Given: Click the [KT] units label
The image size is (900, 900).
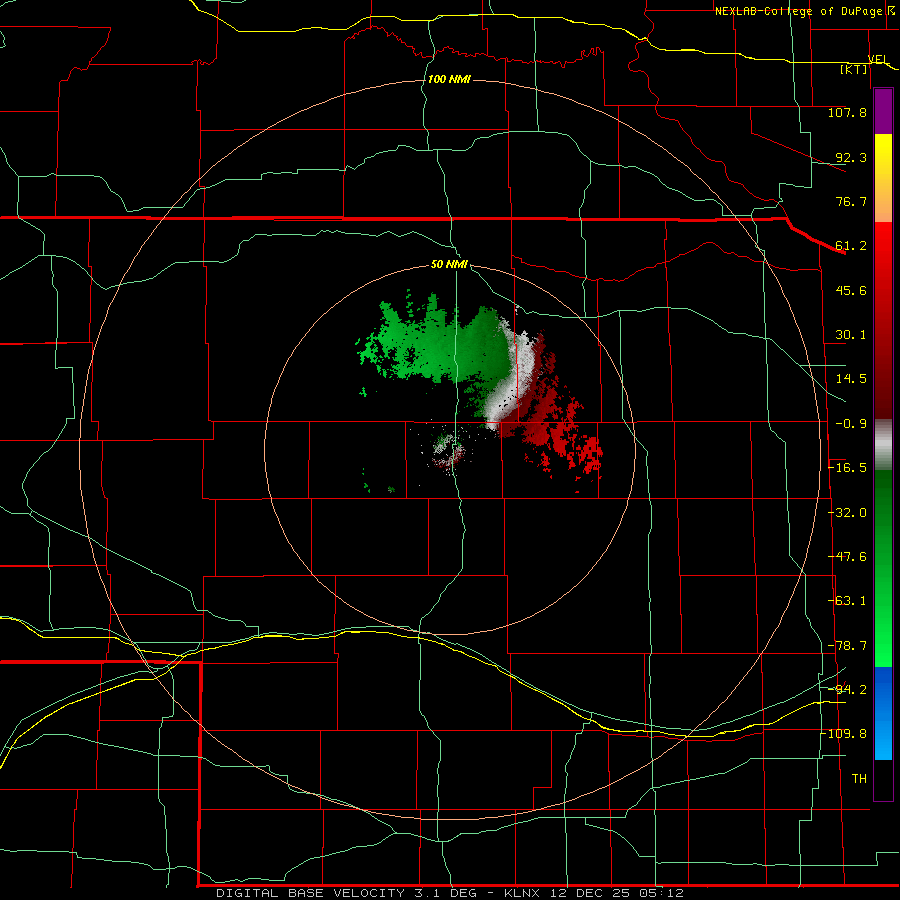Looking at the screenshot, I should [x=854, y=69].
